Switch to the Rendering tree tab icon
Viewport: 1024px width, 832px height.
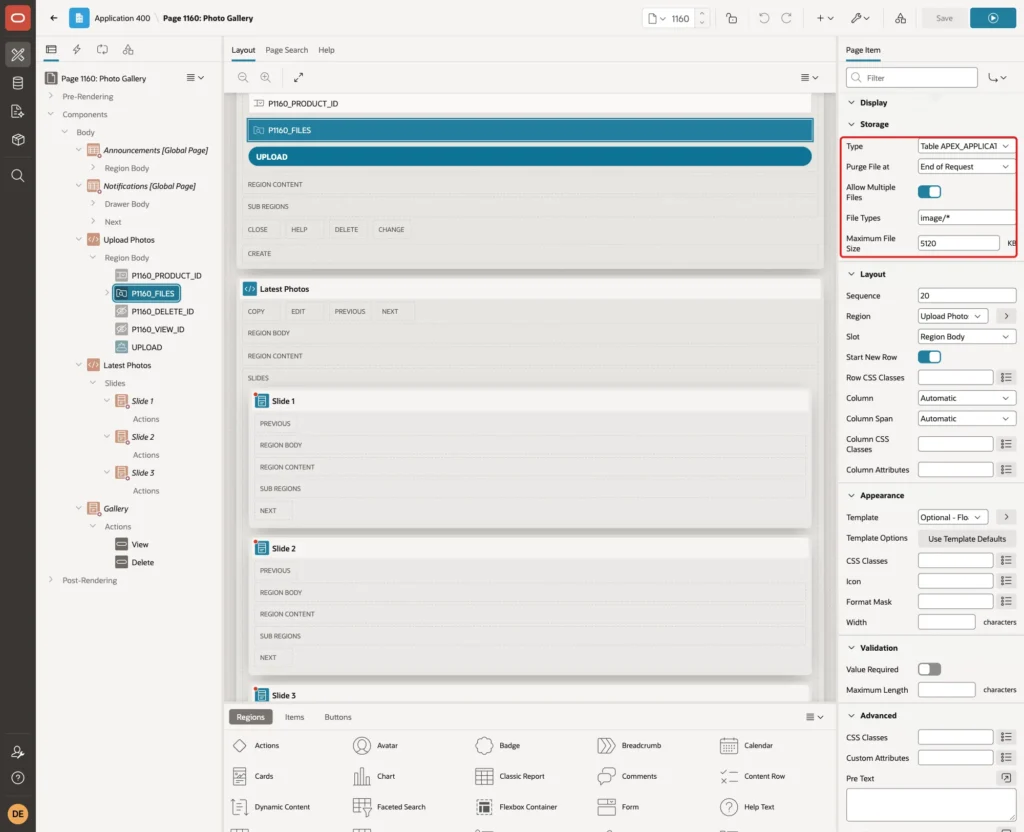pyautogui.click(x=51, y=50)
